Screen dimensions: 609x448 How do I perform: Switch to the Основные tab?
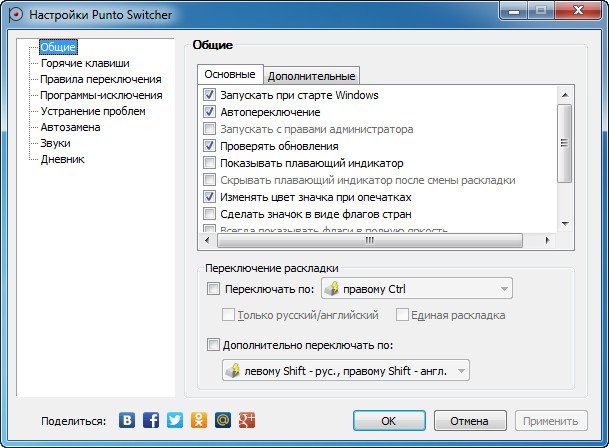pyautogui.click(x=230, y=74)
